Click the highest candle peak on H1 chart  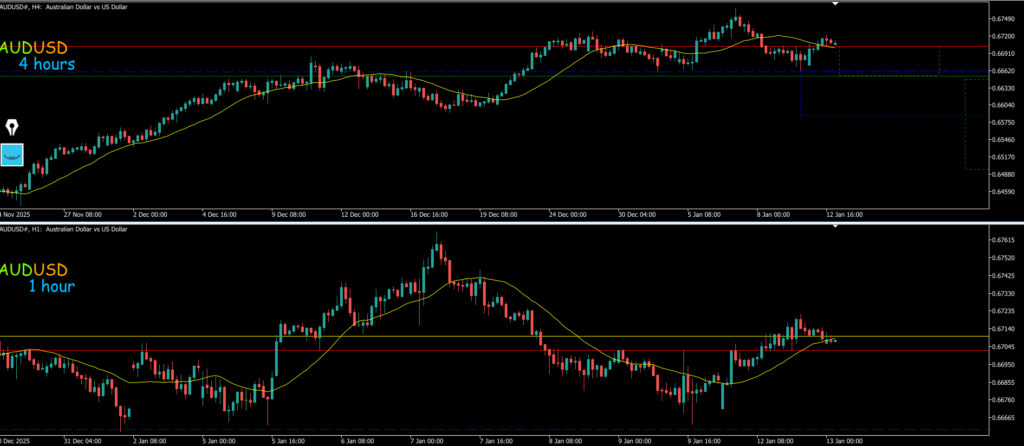click(437, 234)
